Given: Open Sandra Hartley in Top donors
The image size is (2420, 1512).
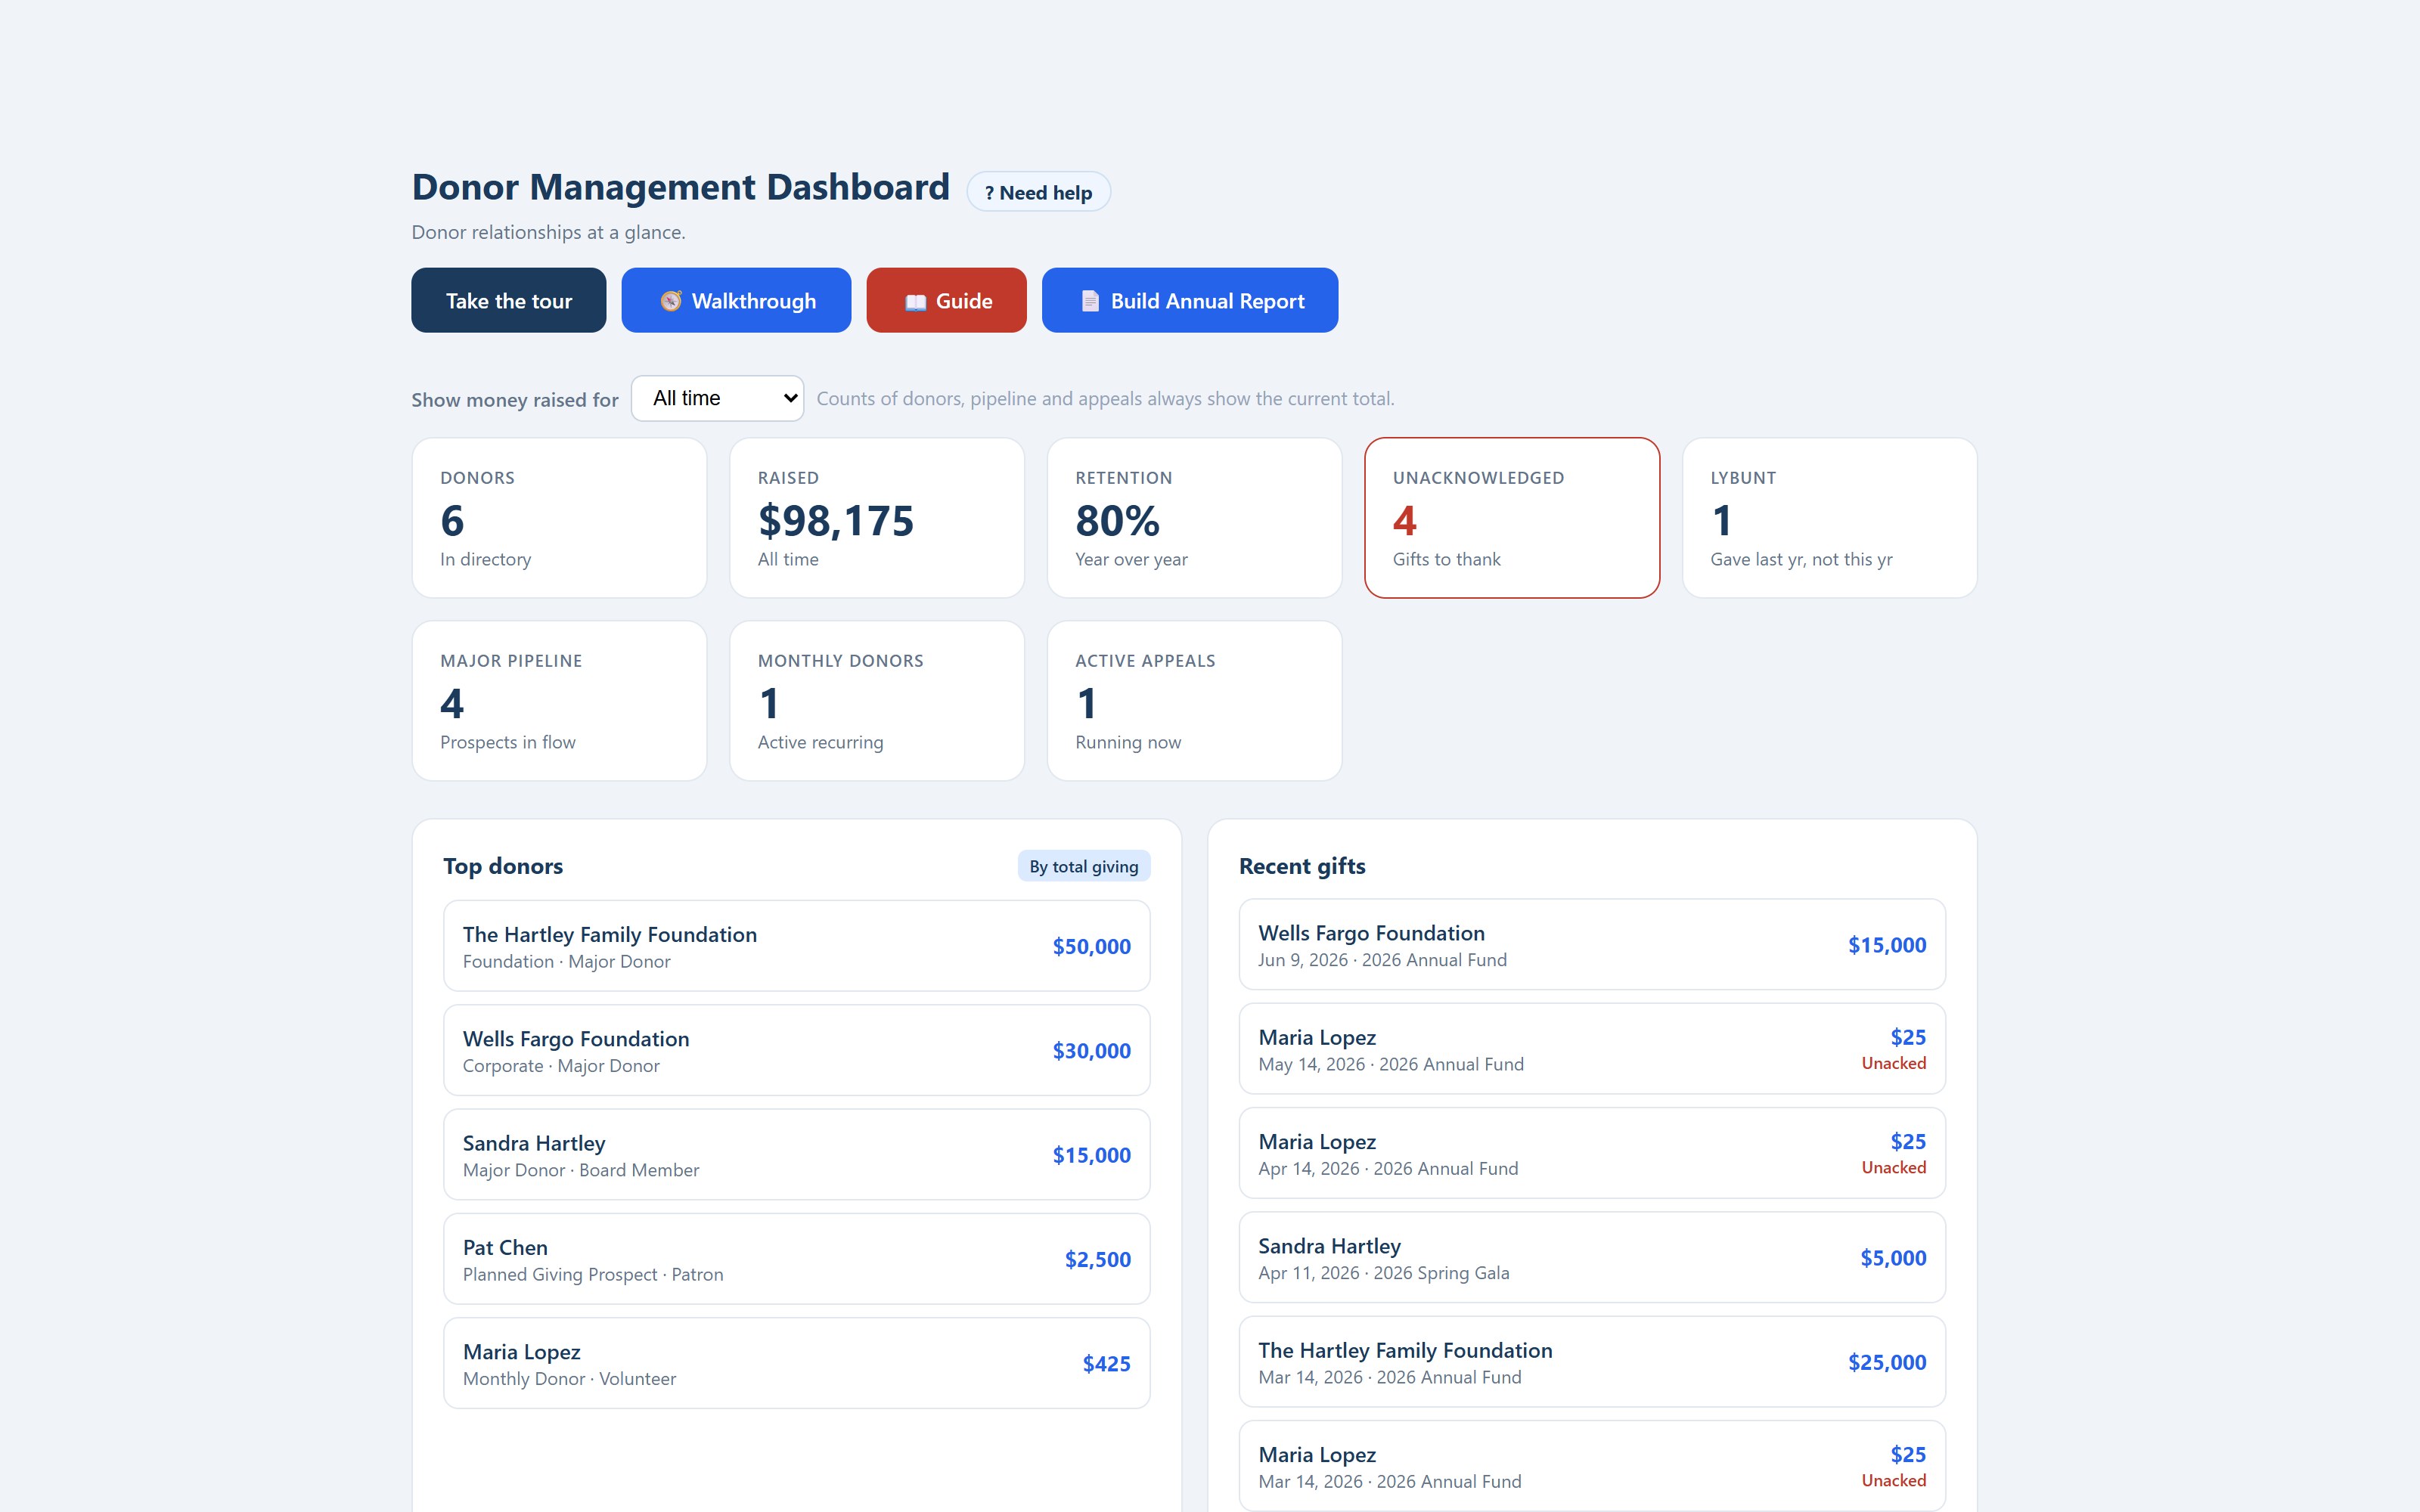Looking at the screenshot, I should click(x=796, y=1154).
